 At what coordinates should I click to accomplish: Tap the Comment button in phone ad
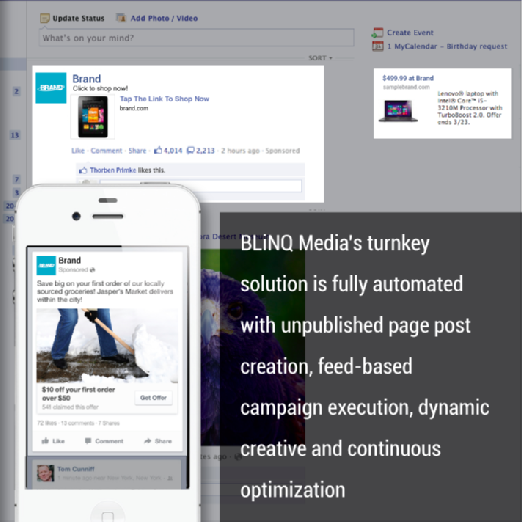click(104, 441)
